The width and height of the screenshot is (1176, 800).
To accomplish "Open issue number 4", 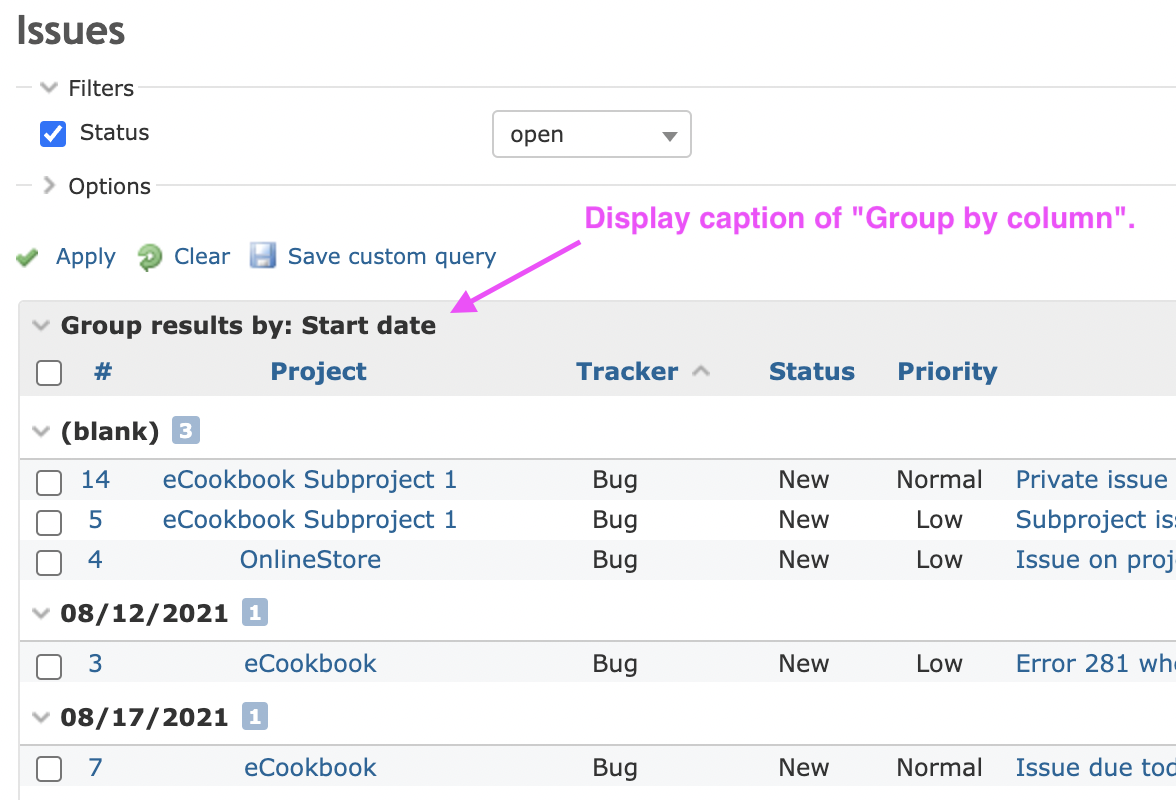I will [x=95, y=559].
